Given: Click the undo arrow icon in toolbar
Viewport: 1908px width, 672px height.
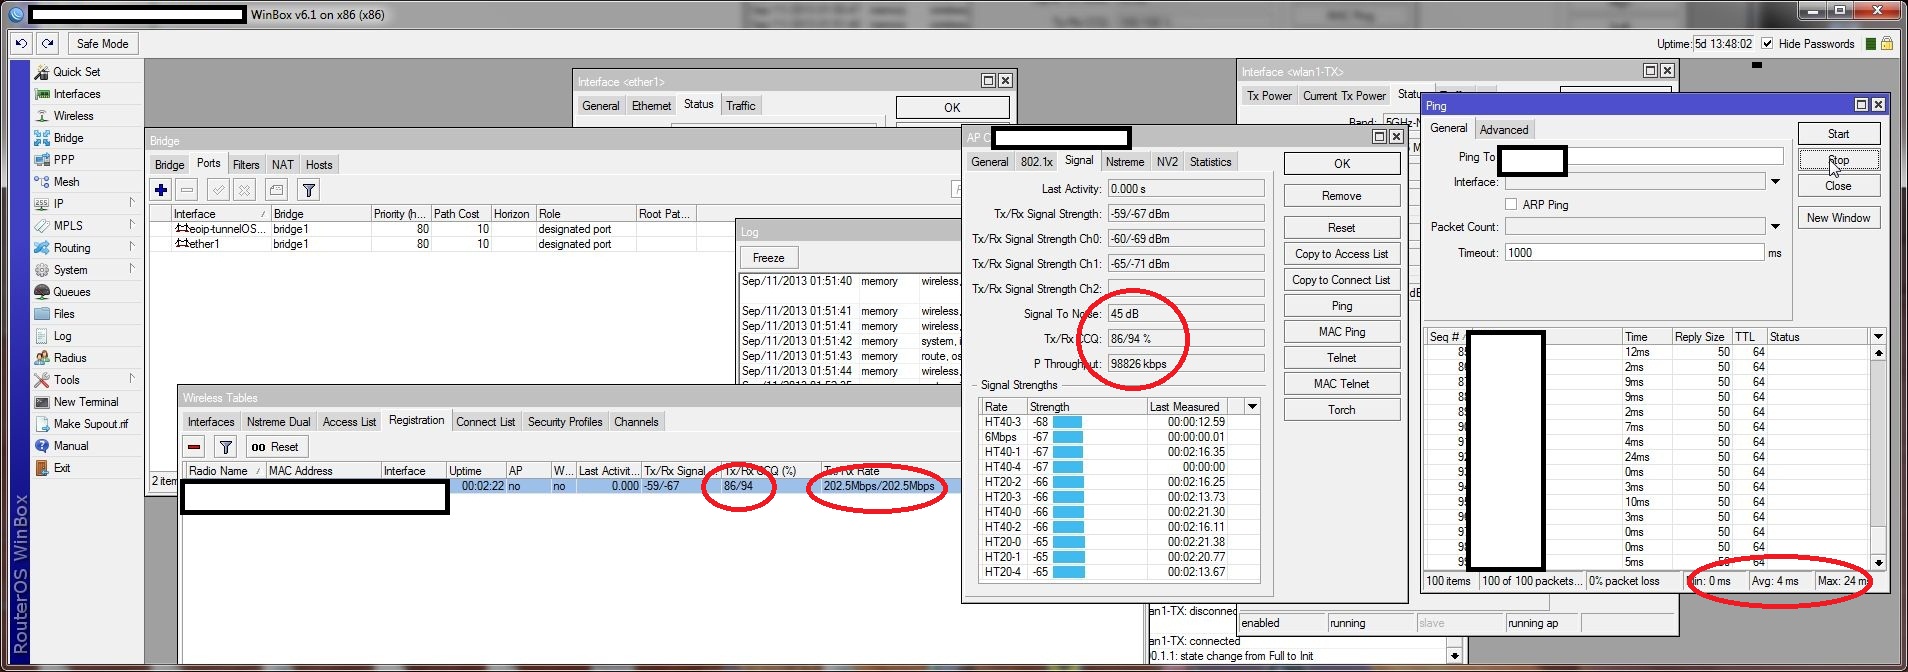Looking at the screenshot, I should tap(21, 43).
